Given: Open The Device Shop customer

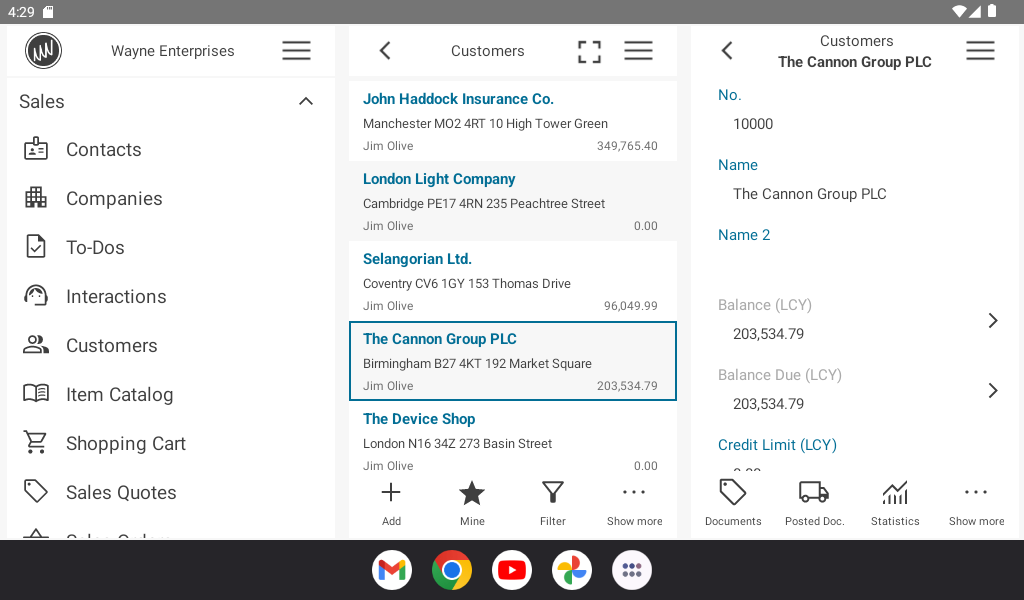Looking at the screenshot, I should (x=513, y=438).
